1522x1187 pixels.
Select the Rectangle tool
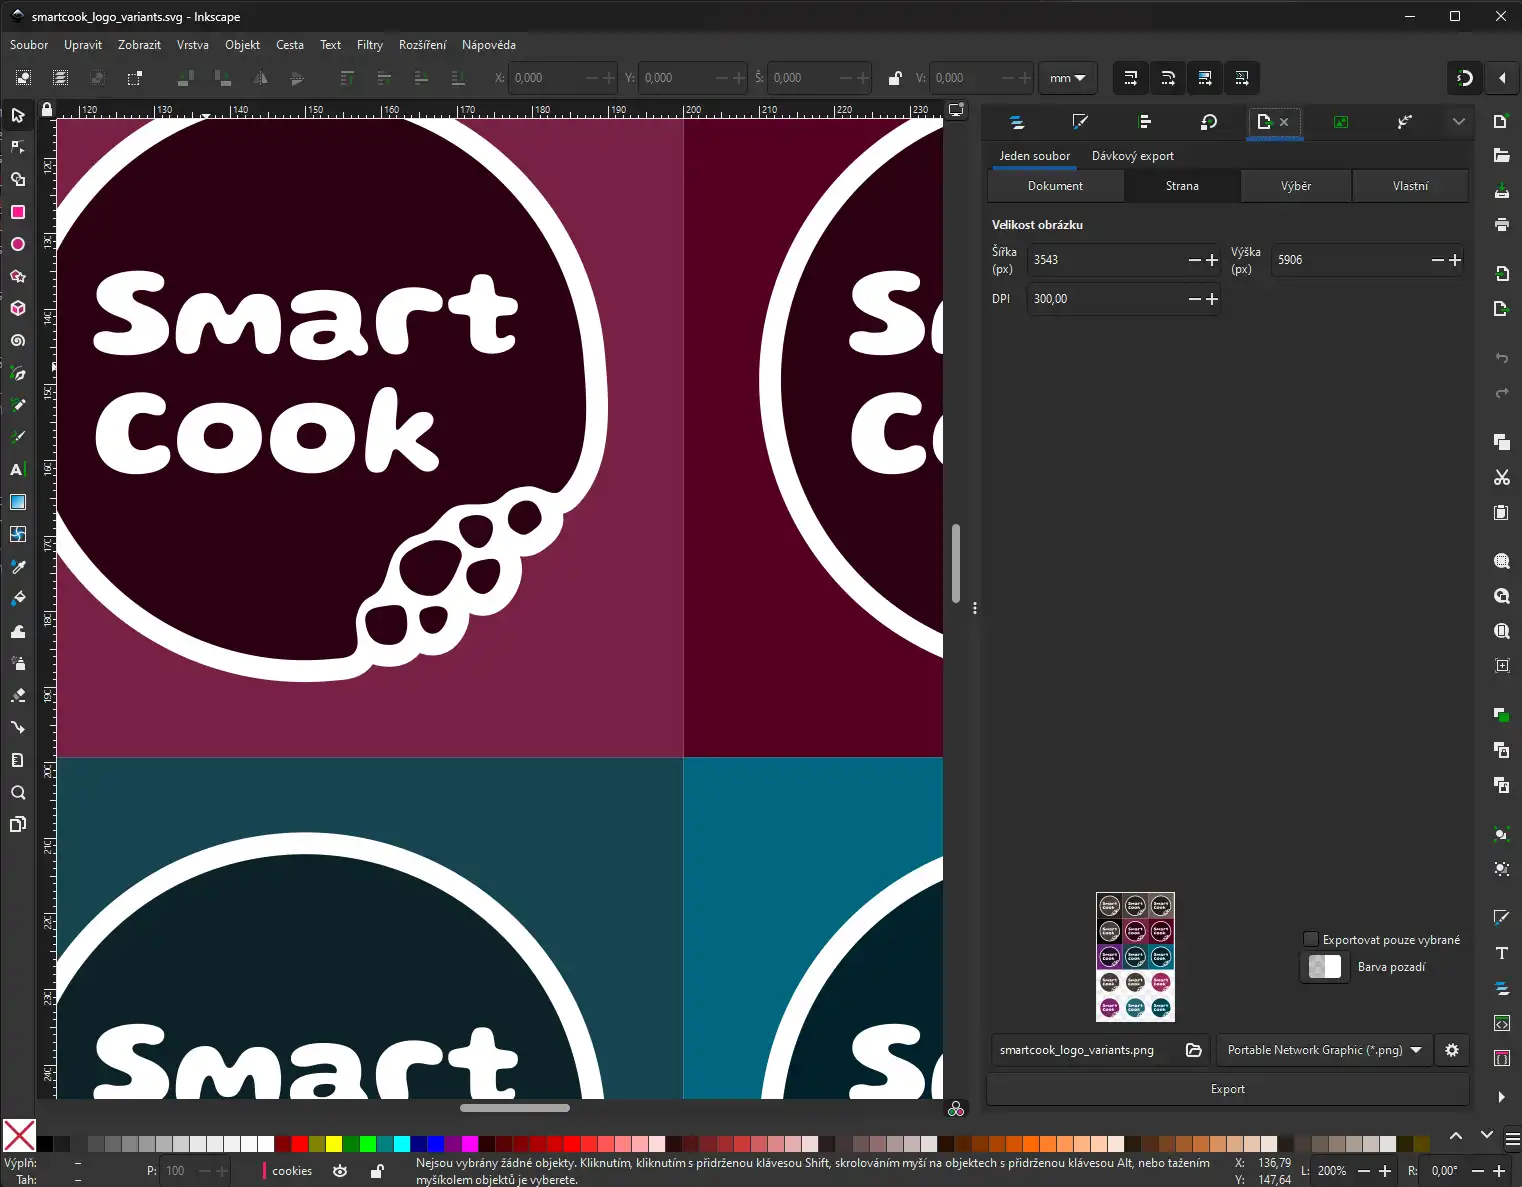(18, 212)
